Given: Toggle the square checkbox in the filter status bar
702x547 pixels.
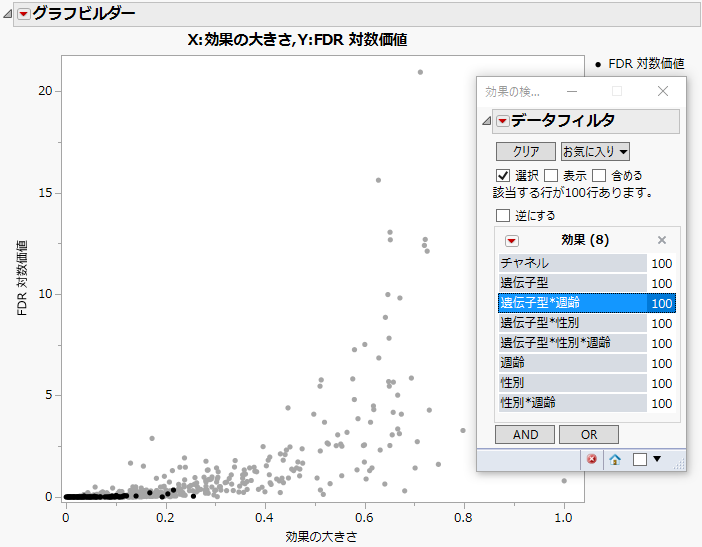Looking at the screenshot, I should tap(640, 459).
